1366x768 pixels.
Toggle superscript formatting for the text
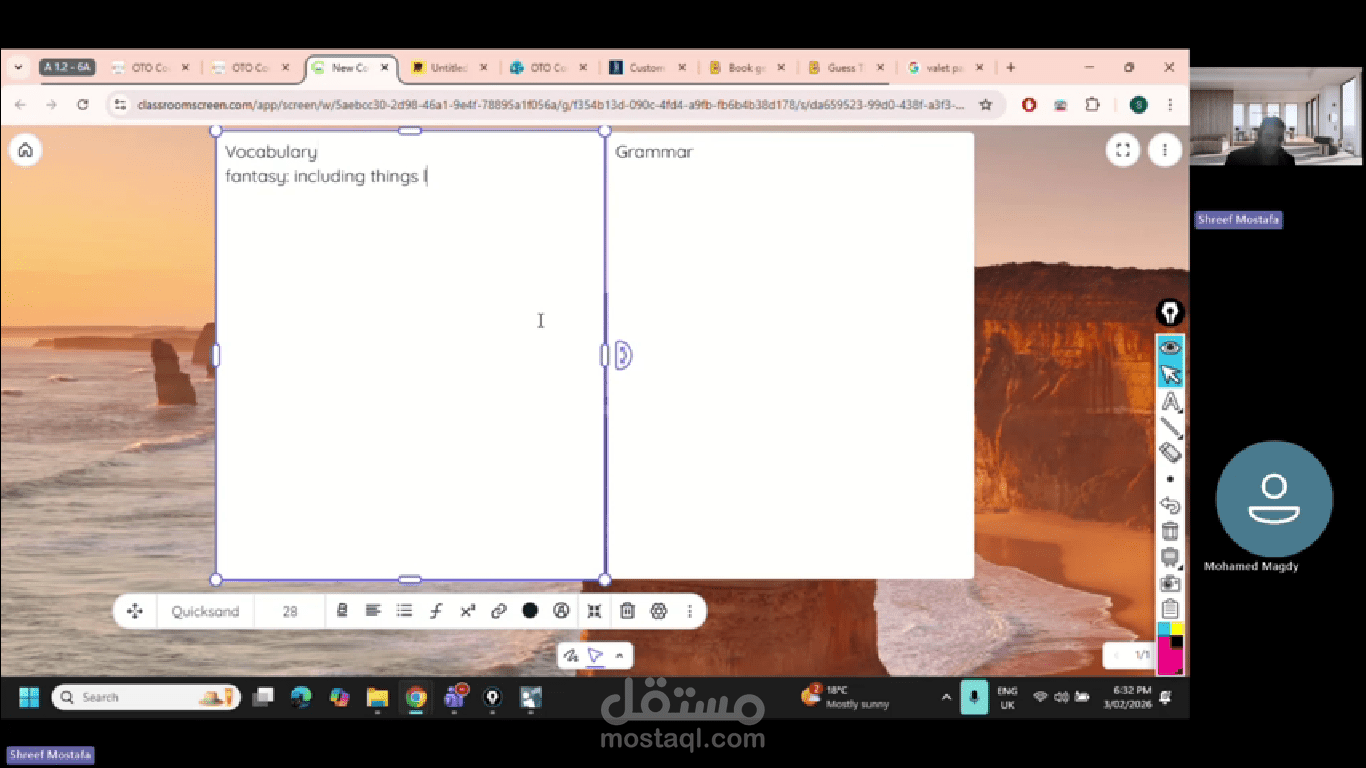click(467, 611)
